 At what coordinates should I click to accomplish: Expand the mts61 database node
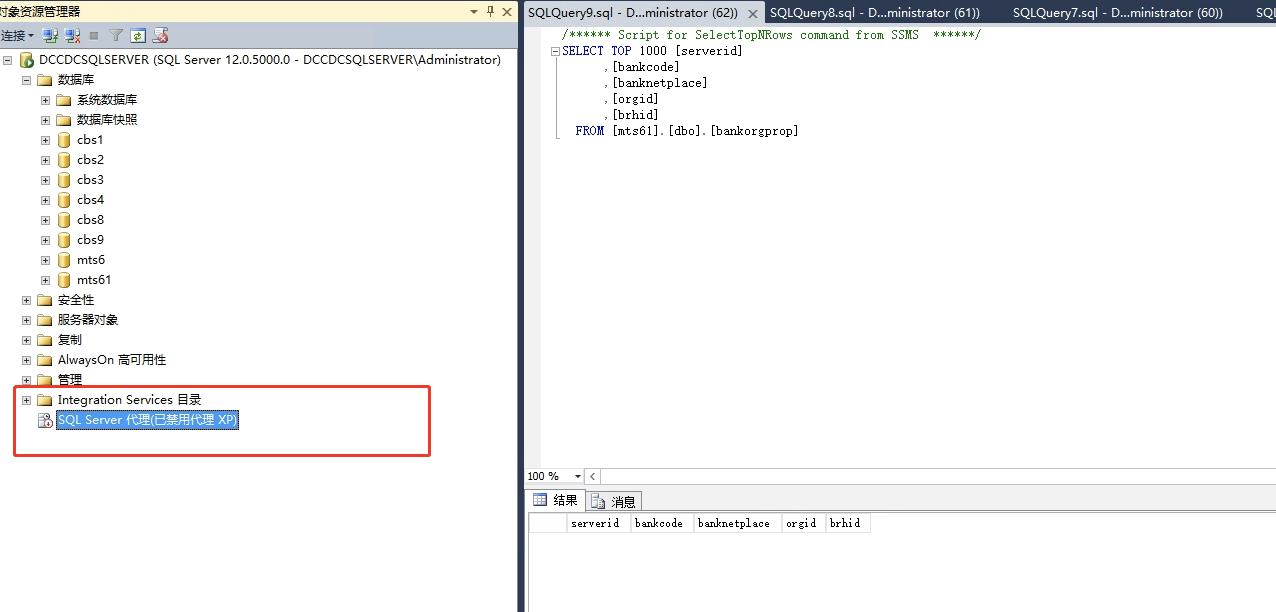(44, 279)
